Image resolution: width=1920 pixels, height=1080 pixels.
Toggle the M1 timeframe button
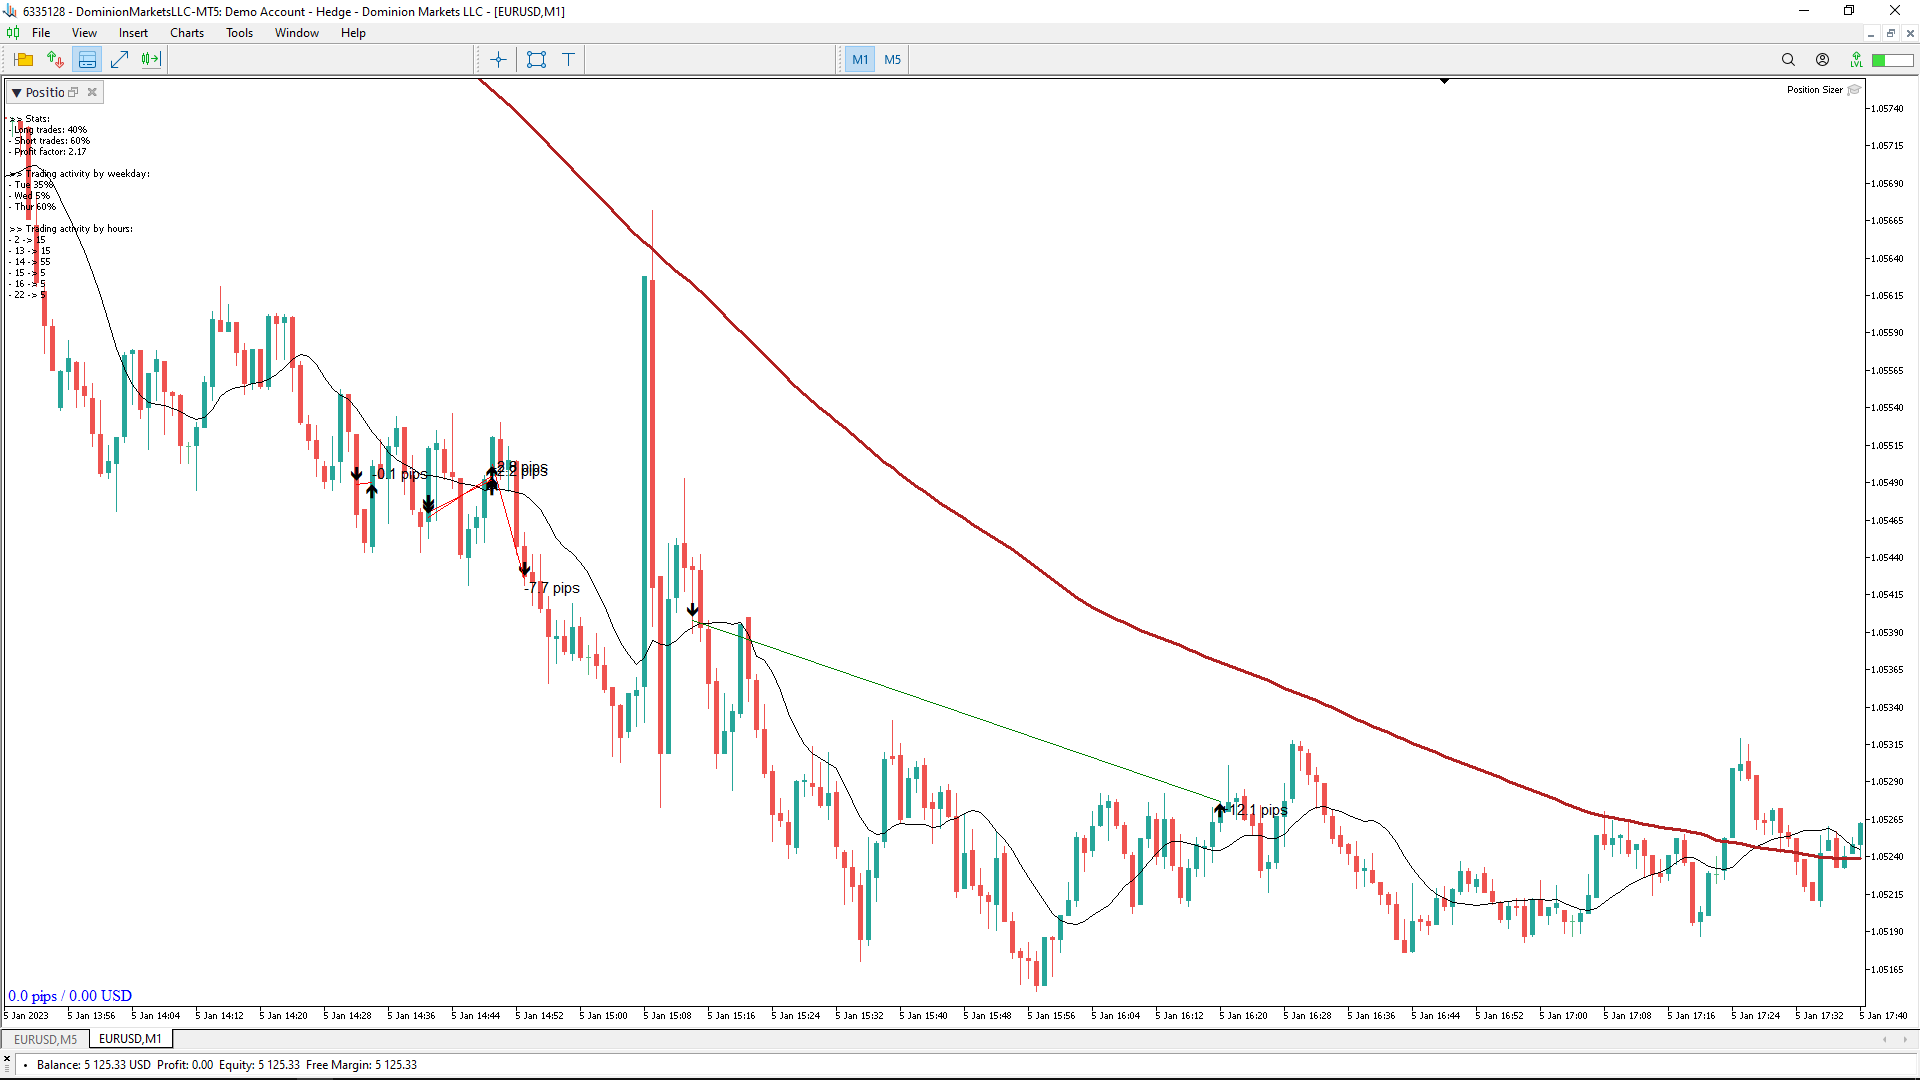point(860,60)
